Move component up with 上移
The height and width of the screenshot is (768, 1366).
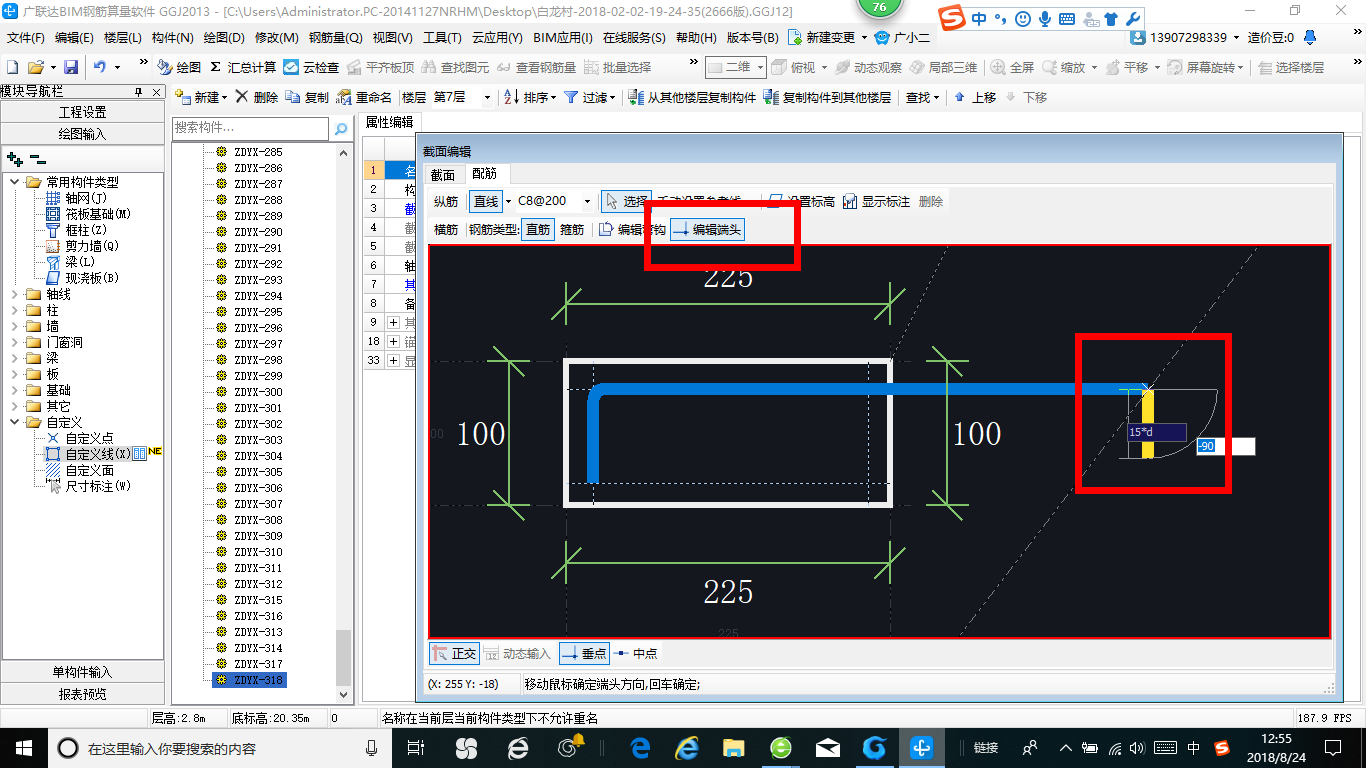[975, 97]
